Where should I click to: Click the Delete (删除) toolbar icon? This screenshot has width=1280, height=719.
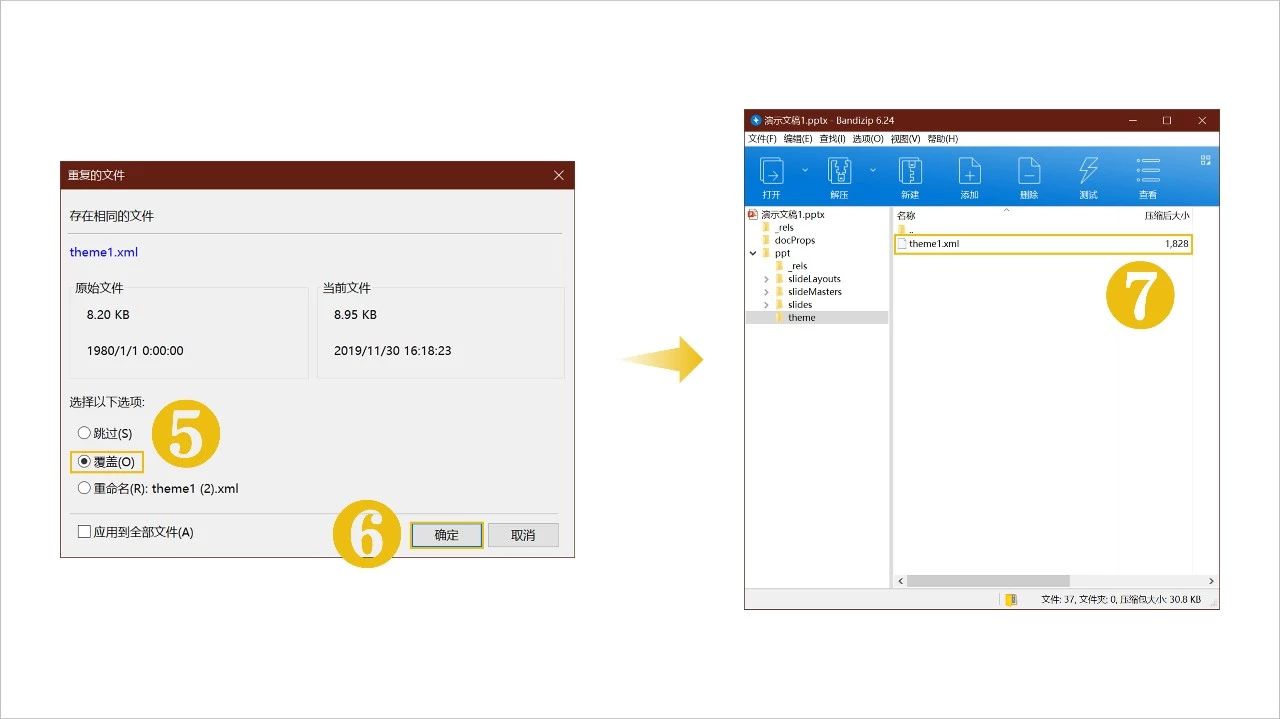[x=1029, y=170]
